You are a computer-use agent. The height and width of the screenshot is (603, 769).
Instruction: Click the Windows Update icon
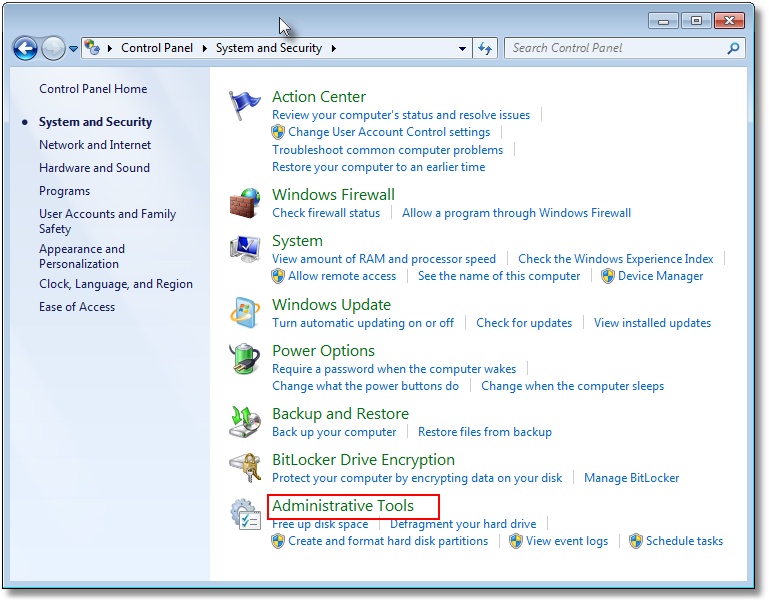(x=244, y=312)
